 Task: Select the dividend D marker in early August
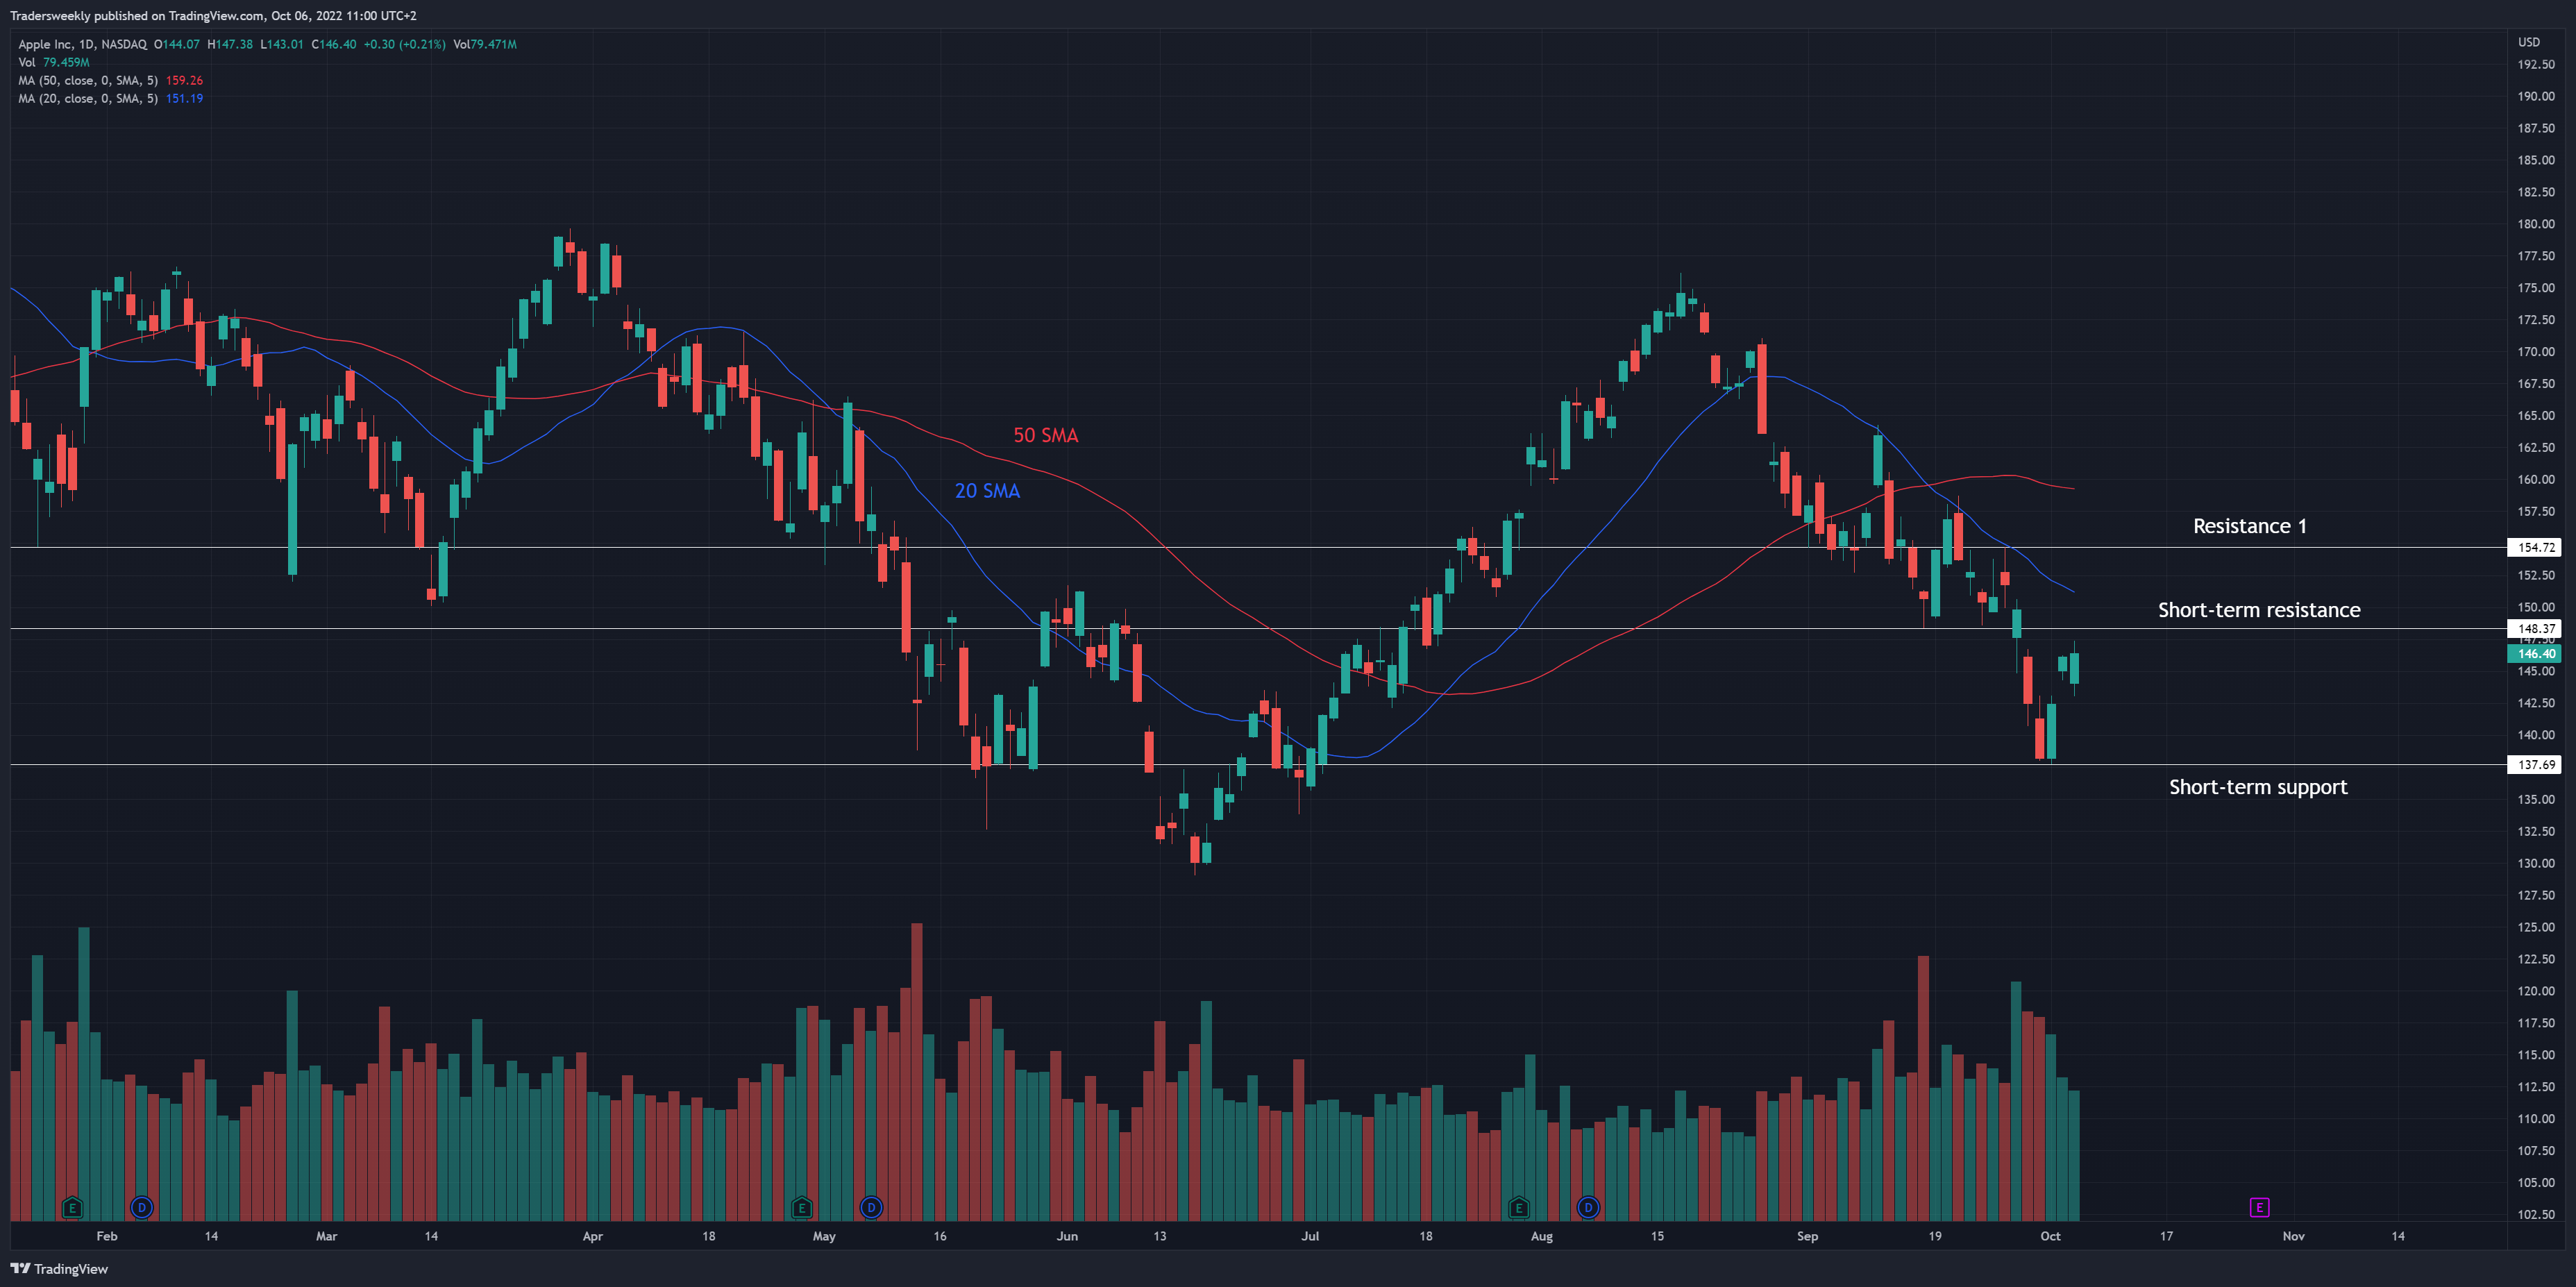1588,1208
